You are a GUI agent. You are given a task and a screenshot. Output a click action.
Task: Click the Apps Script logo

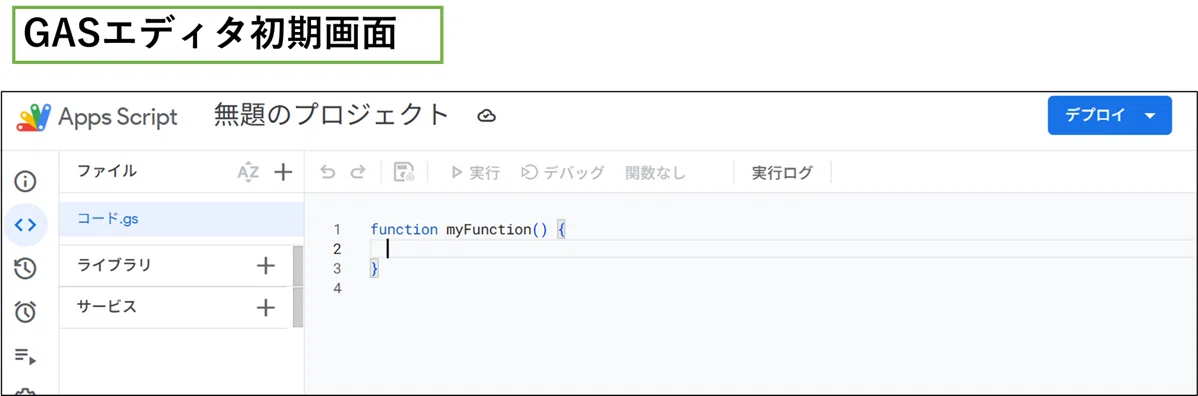point(34,117)
